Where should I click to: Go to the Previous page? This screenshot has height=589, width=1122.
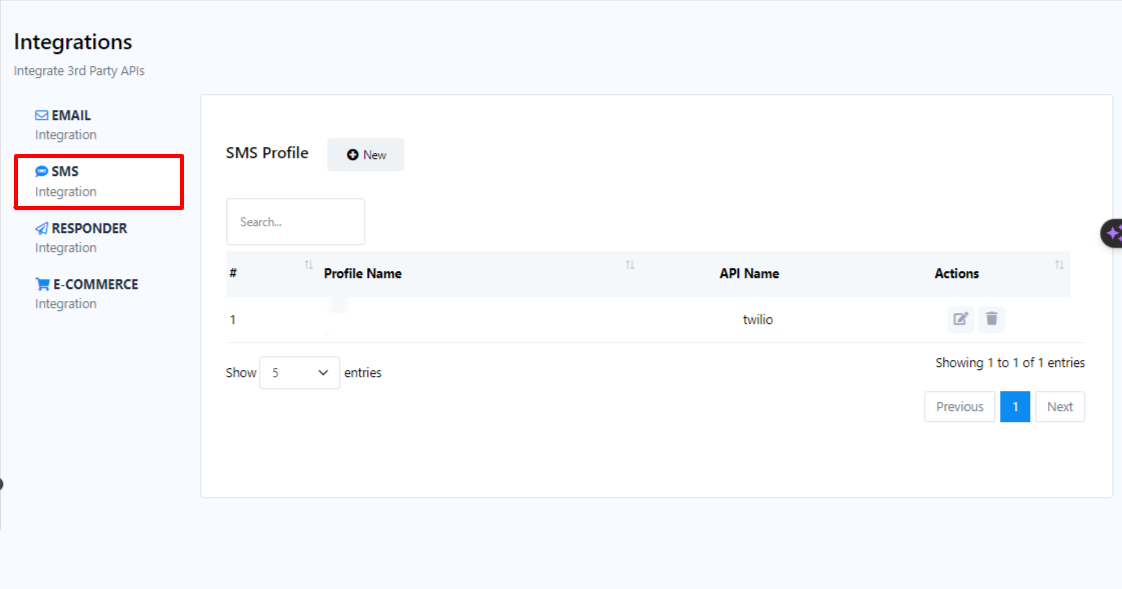(959, 406)
